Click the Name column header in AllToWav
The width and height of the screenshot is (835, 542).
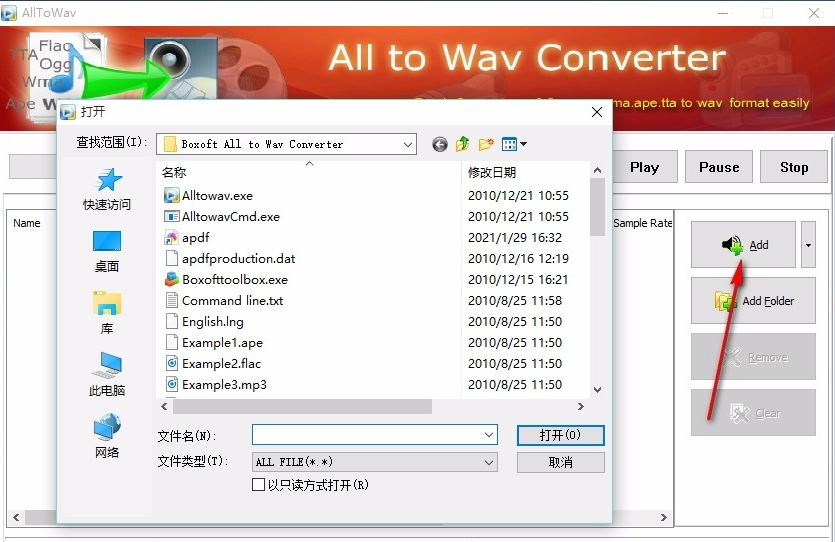click(27, 223)
